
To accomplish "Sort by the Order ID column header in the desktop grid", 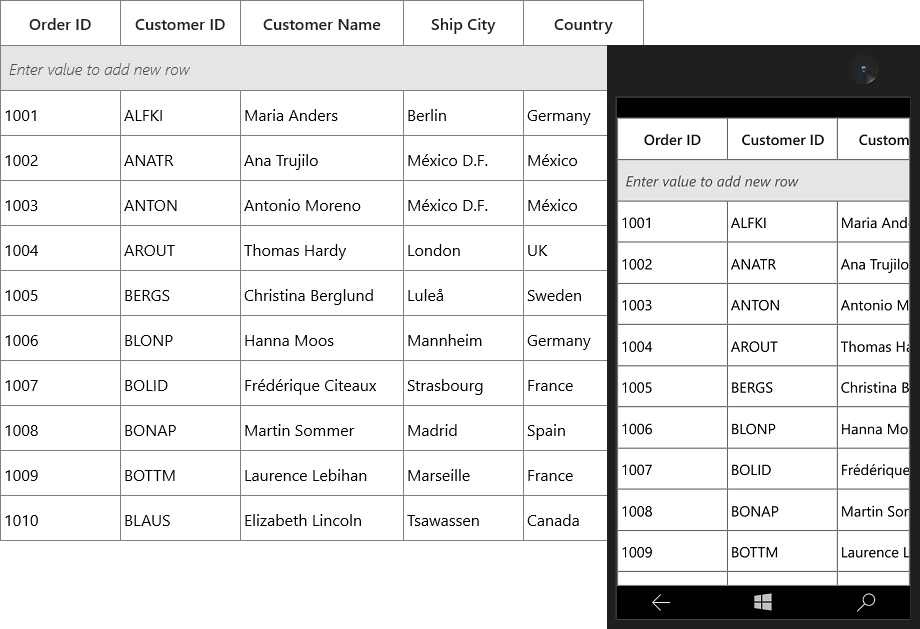I will tap(60, 24).
